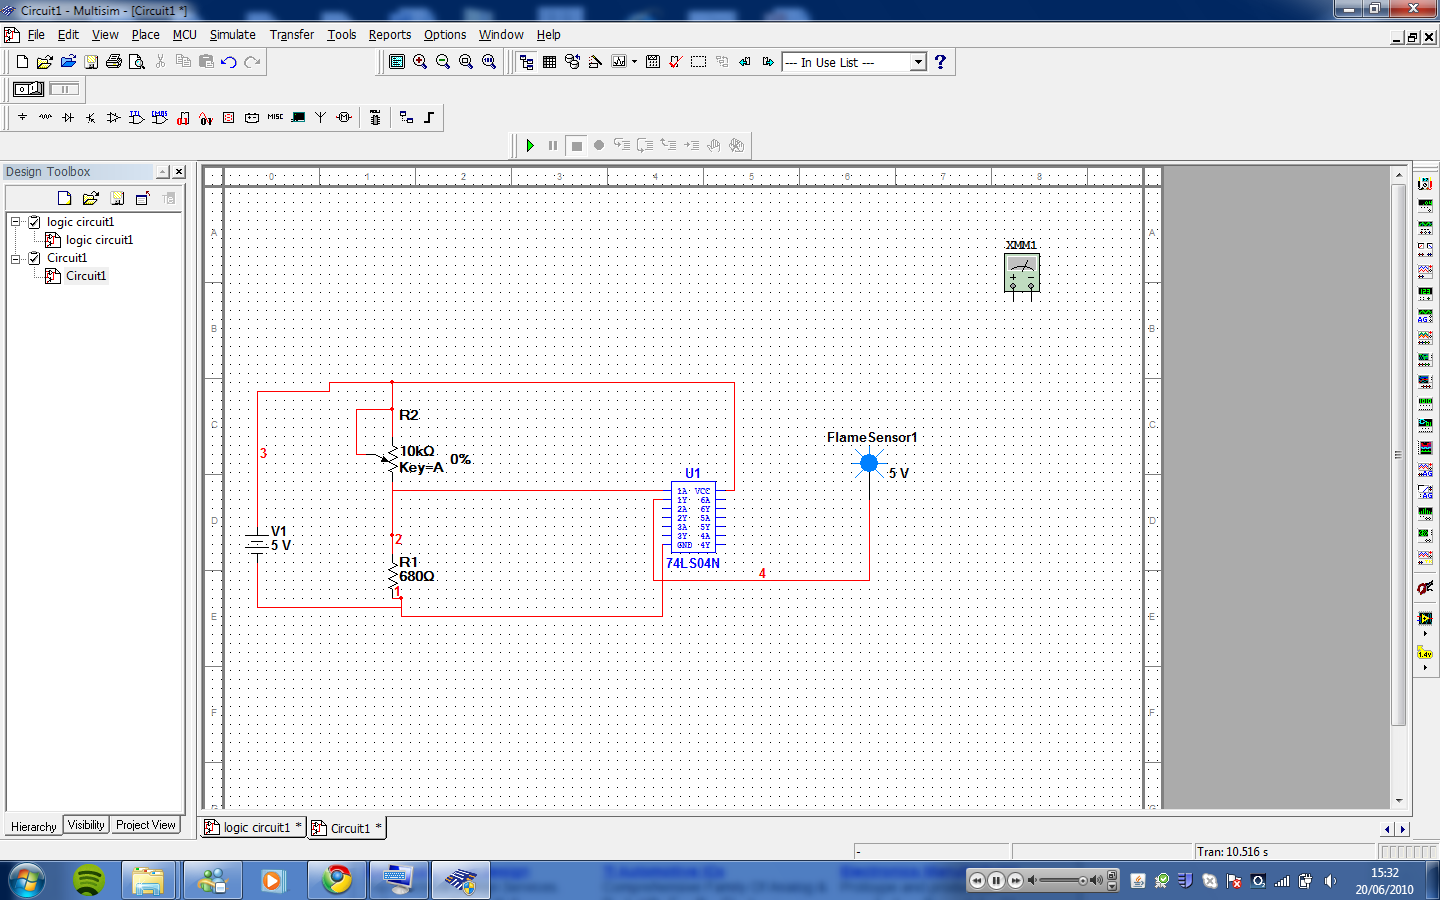The height and width of the screenshot is (900, 1440).
Task: Open the Place menu
Action: pos(146,35)
